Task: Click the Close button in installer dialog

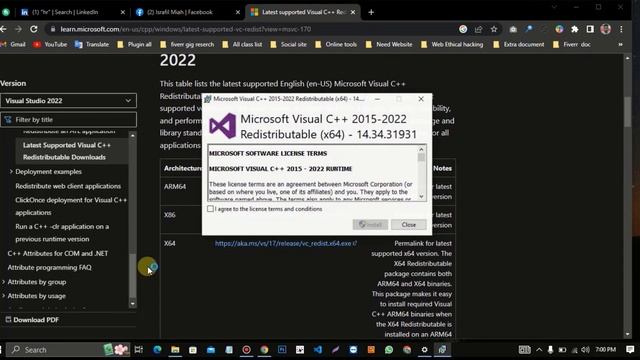Action: [x=408, y=224]
